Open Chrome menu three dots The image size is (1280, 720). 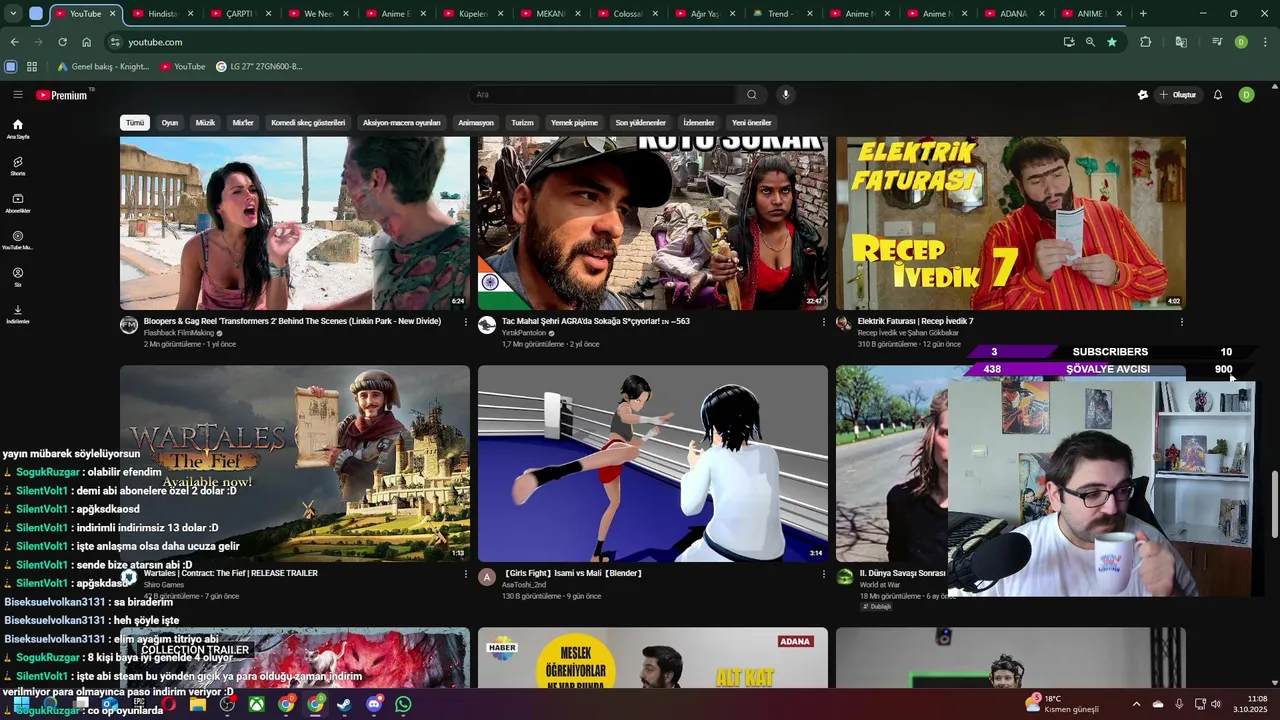click(x=1266, y=42)
